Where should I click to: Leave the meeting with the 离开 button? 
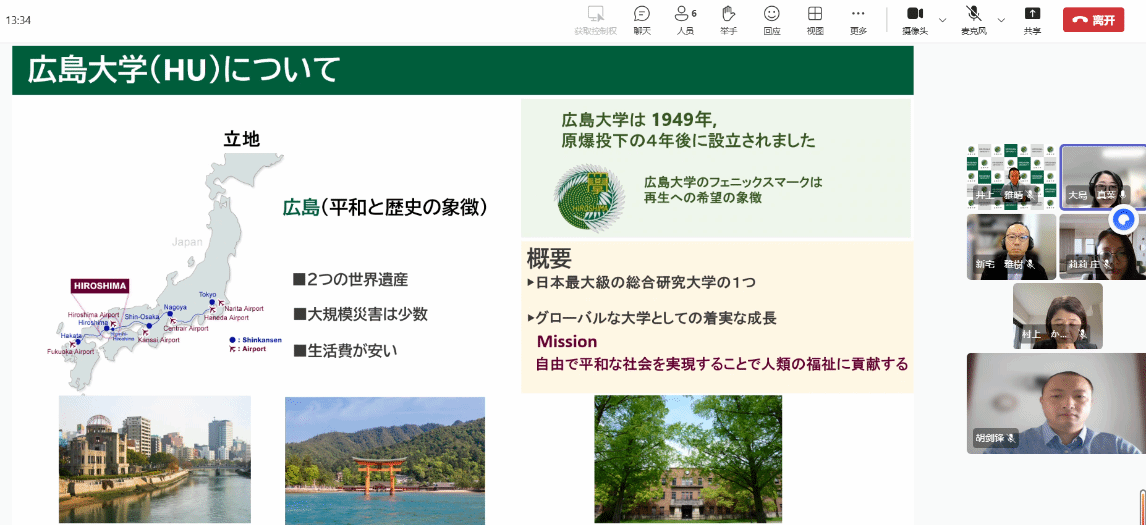point(1093,20)
